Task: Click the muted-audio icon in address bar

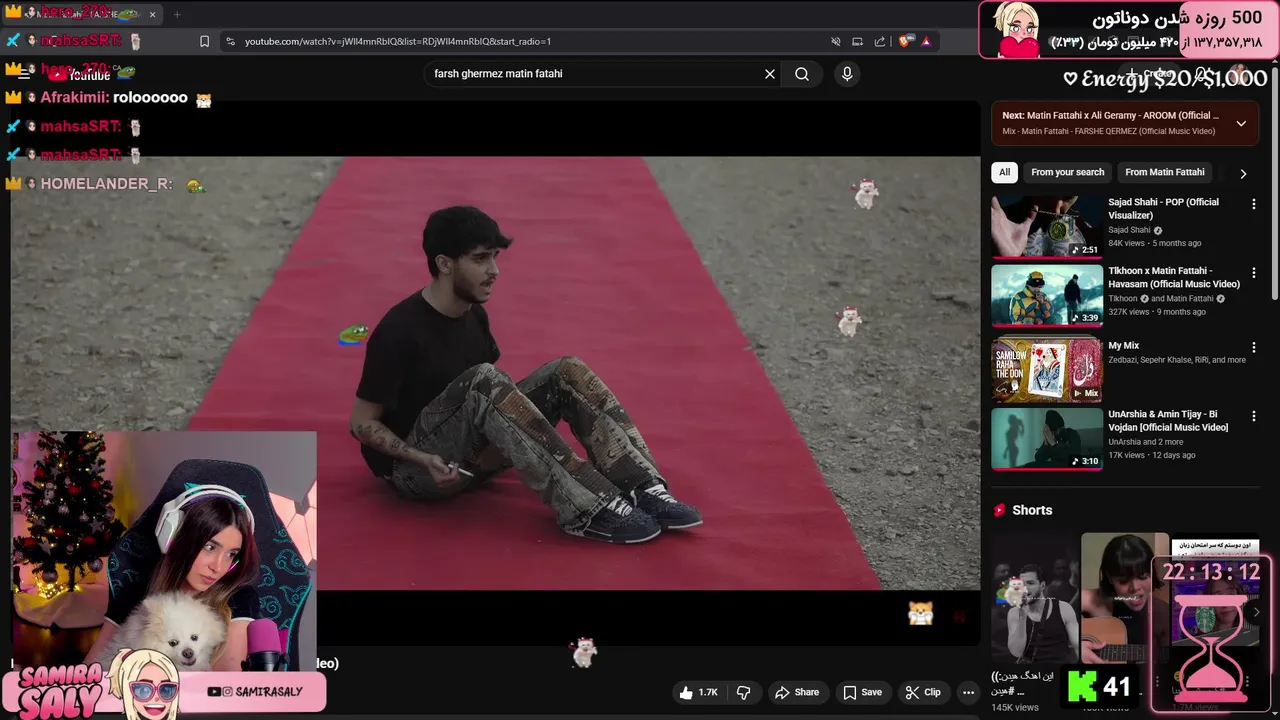Action: 836,41
